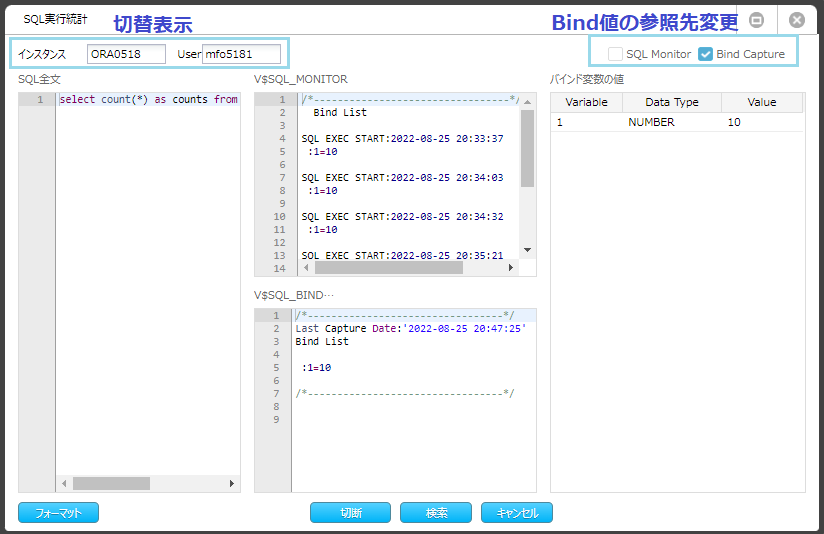Click SQL全文 horizontal scrollbar thumb
Screen dimensions: 824x534
click(x=111, y=484)
